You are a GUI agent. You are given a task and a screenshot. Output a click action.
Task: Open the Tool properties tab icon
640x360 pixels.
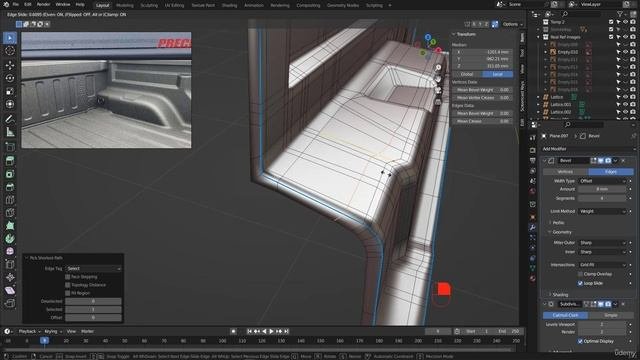click(x=533, y=138)
